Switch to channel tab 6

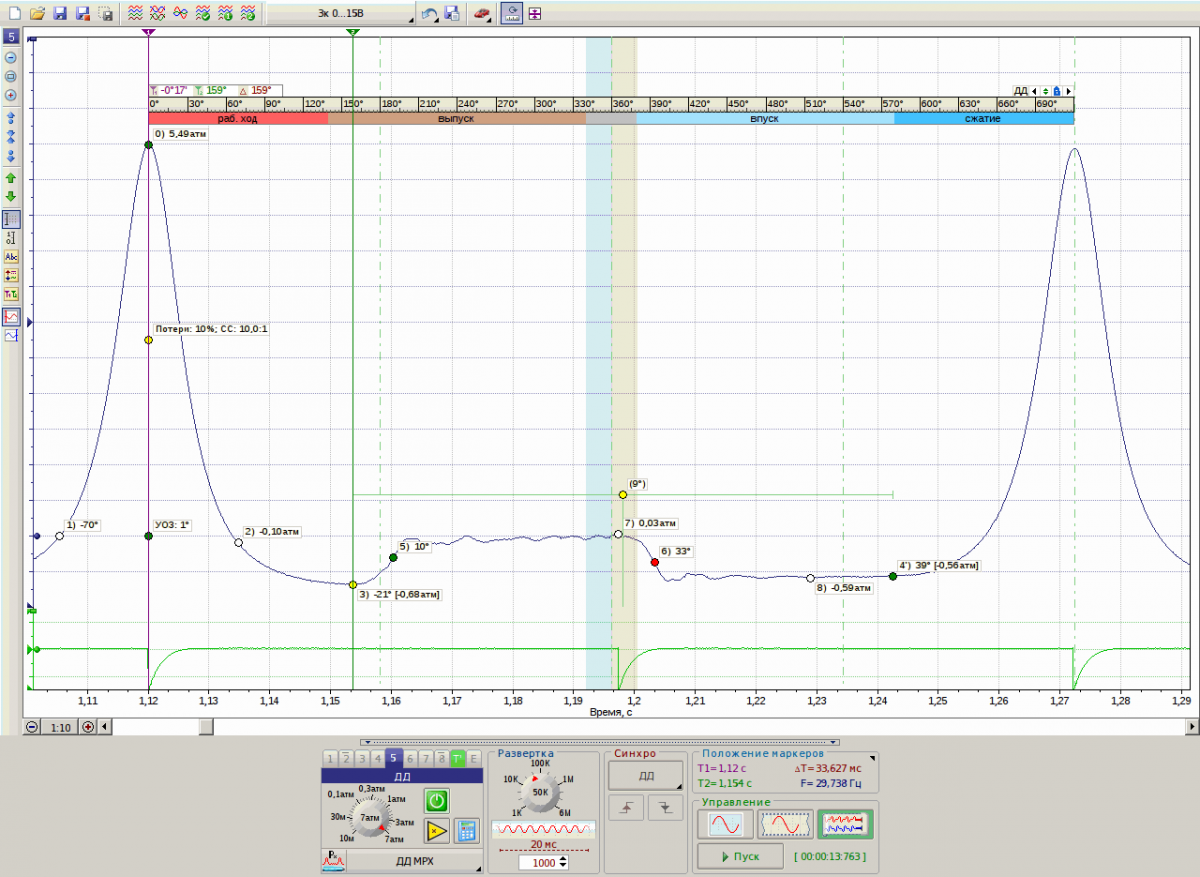(410, 758)
